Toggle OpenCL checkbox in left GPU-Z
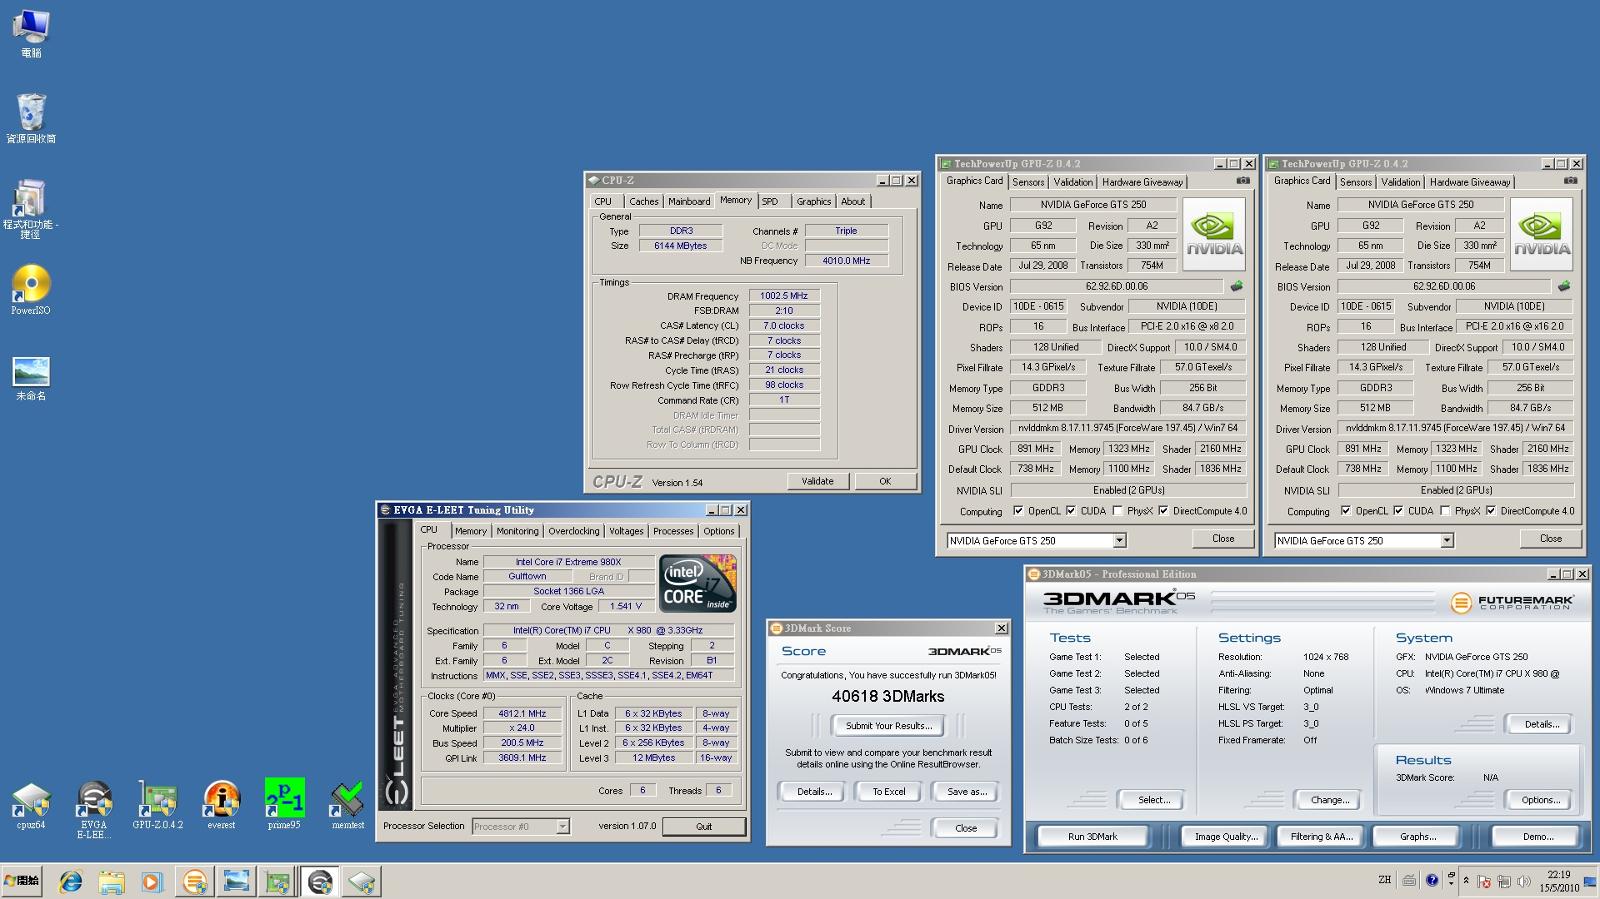This screenshot has height=899, width=1600. click(x=1018, y=511)
